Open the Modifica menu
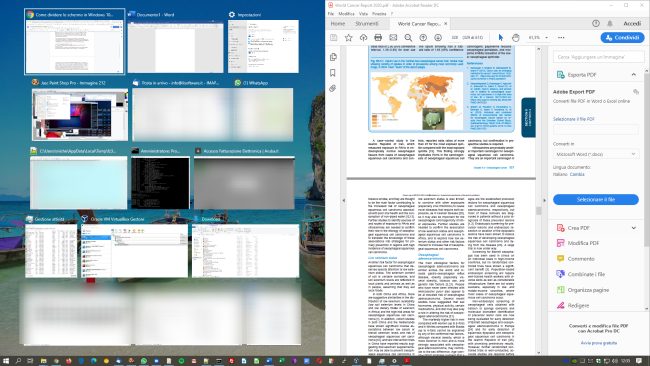The width and height of the screenshot is (650, 366). click(347, 14)
